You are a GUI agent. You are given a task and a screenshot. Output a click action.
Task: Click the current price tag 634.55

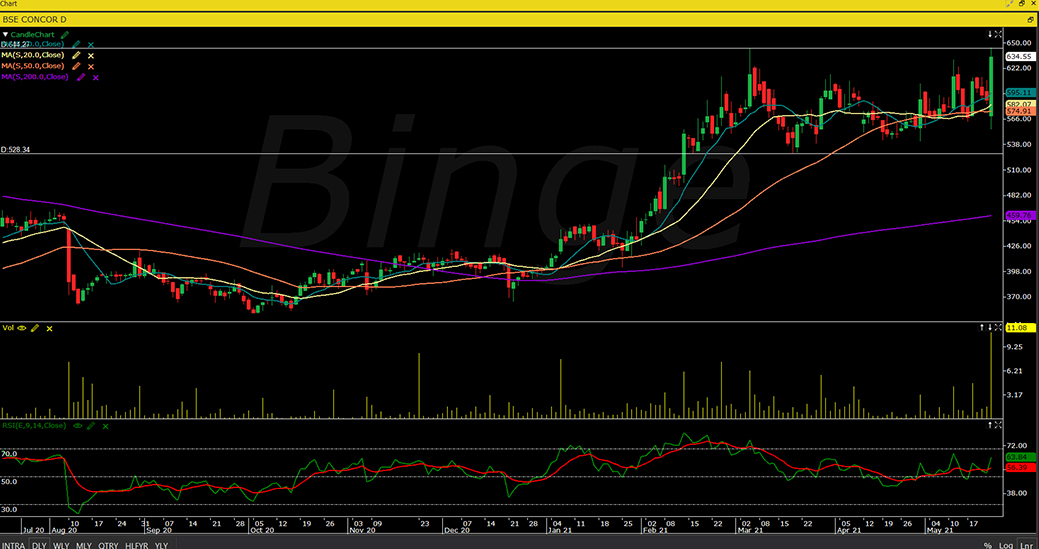click(x=1020, y=57)
